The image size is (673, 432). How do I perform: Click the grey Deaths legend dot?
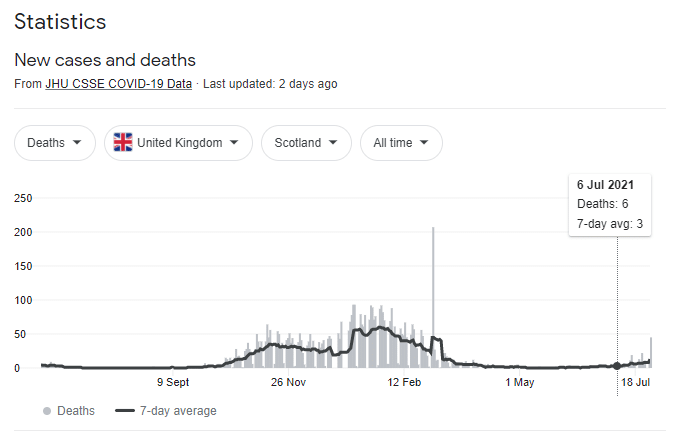[x=47, y=411]
